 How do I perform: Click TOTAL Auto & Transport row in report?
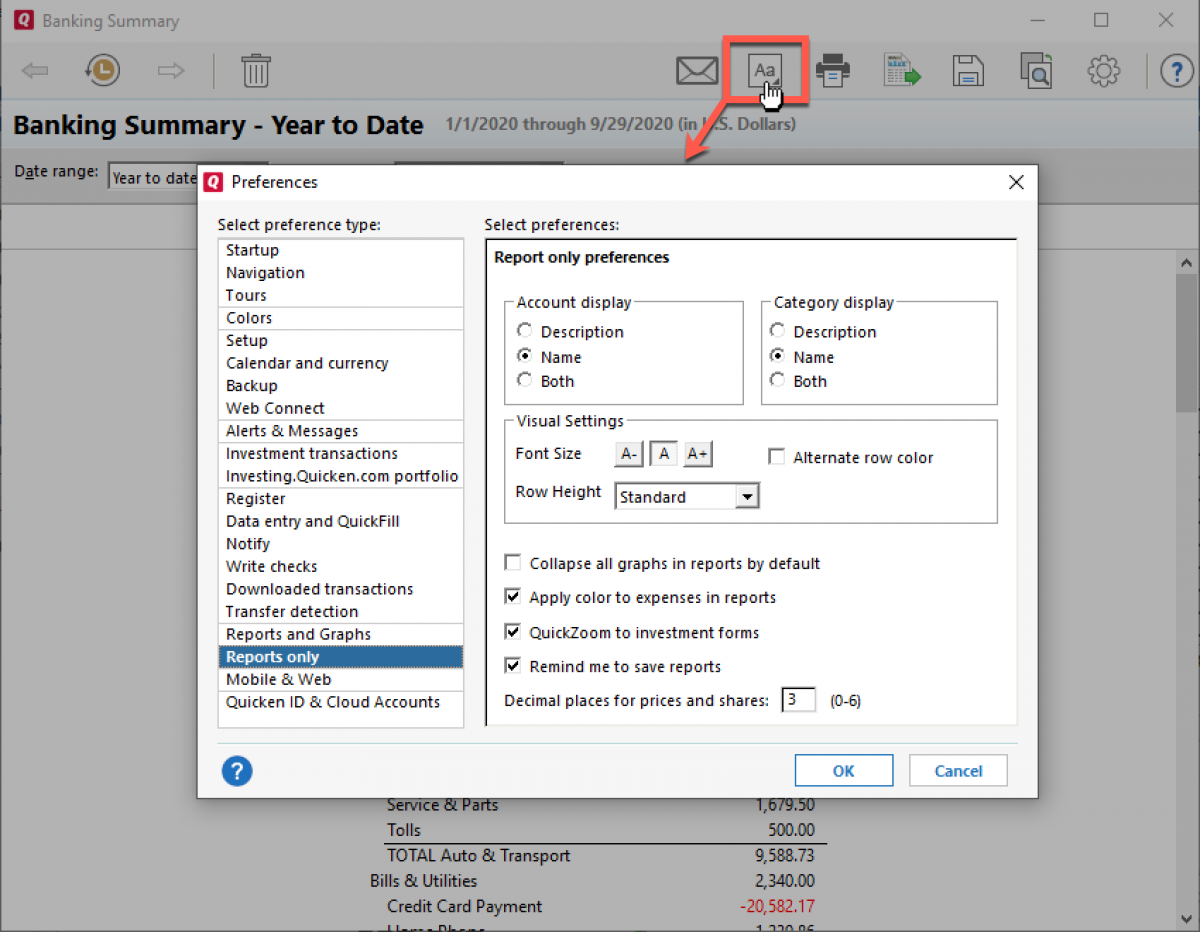[600, 855]
